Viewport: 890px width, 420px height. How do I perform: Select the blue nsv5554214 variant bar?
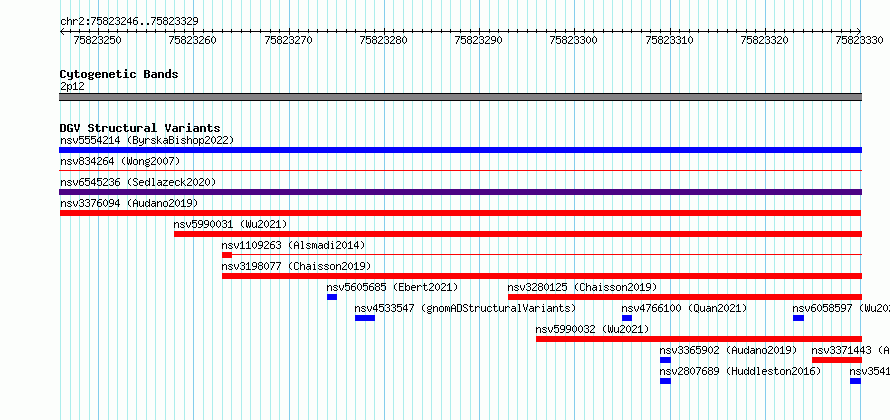[461, 150]
